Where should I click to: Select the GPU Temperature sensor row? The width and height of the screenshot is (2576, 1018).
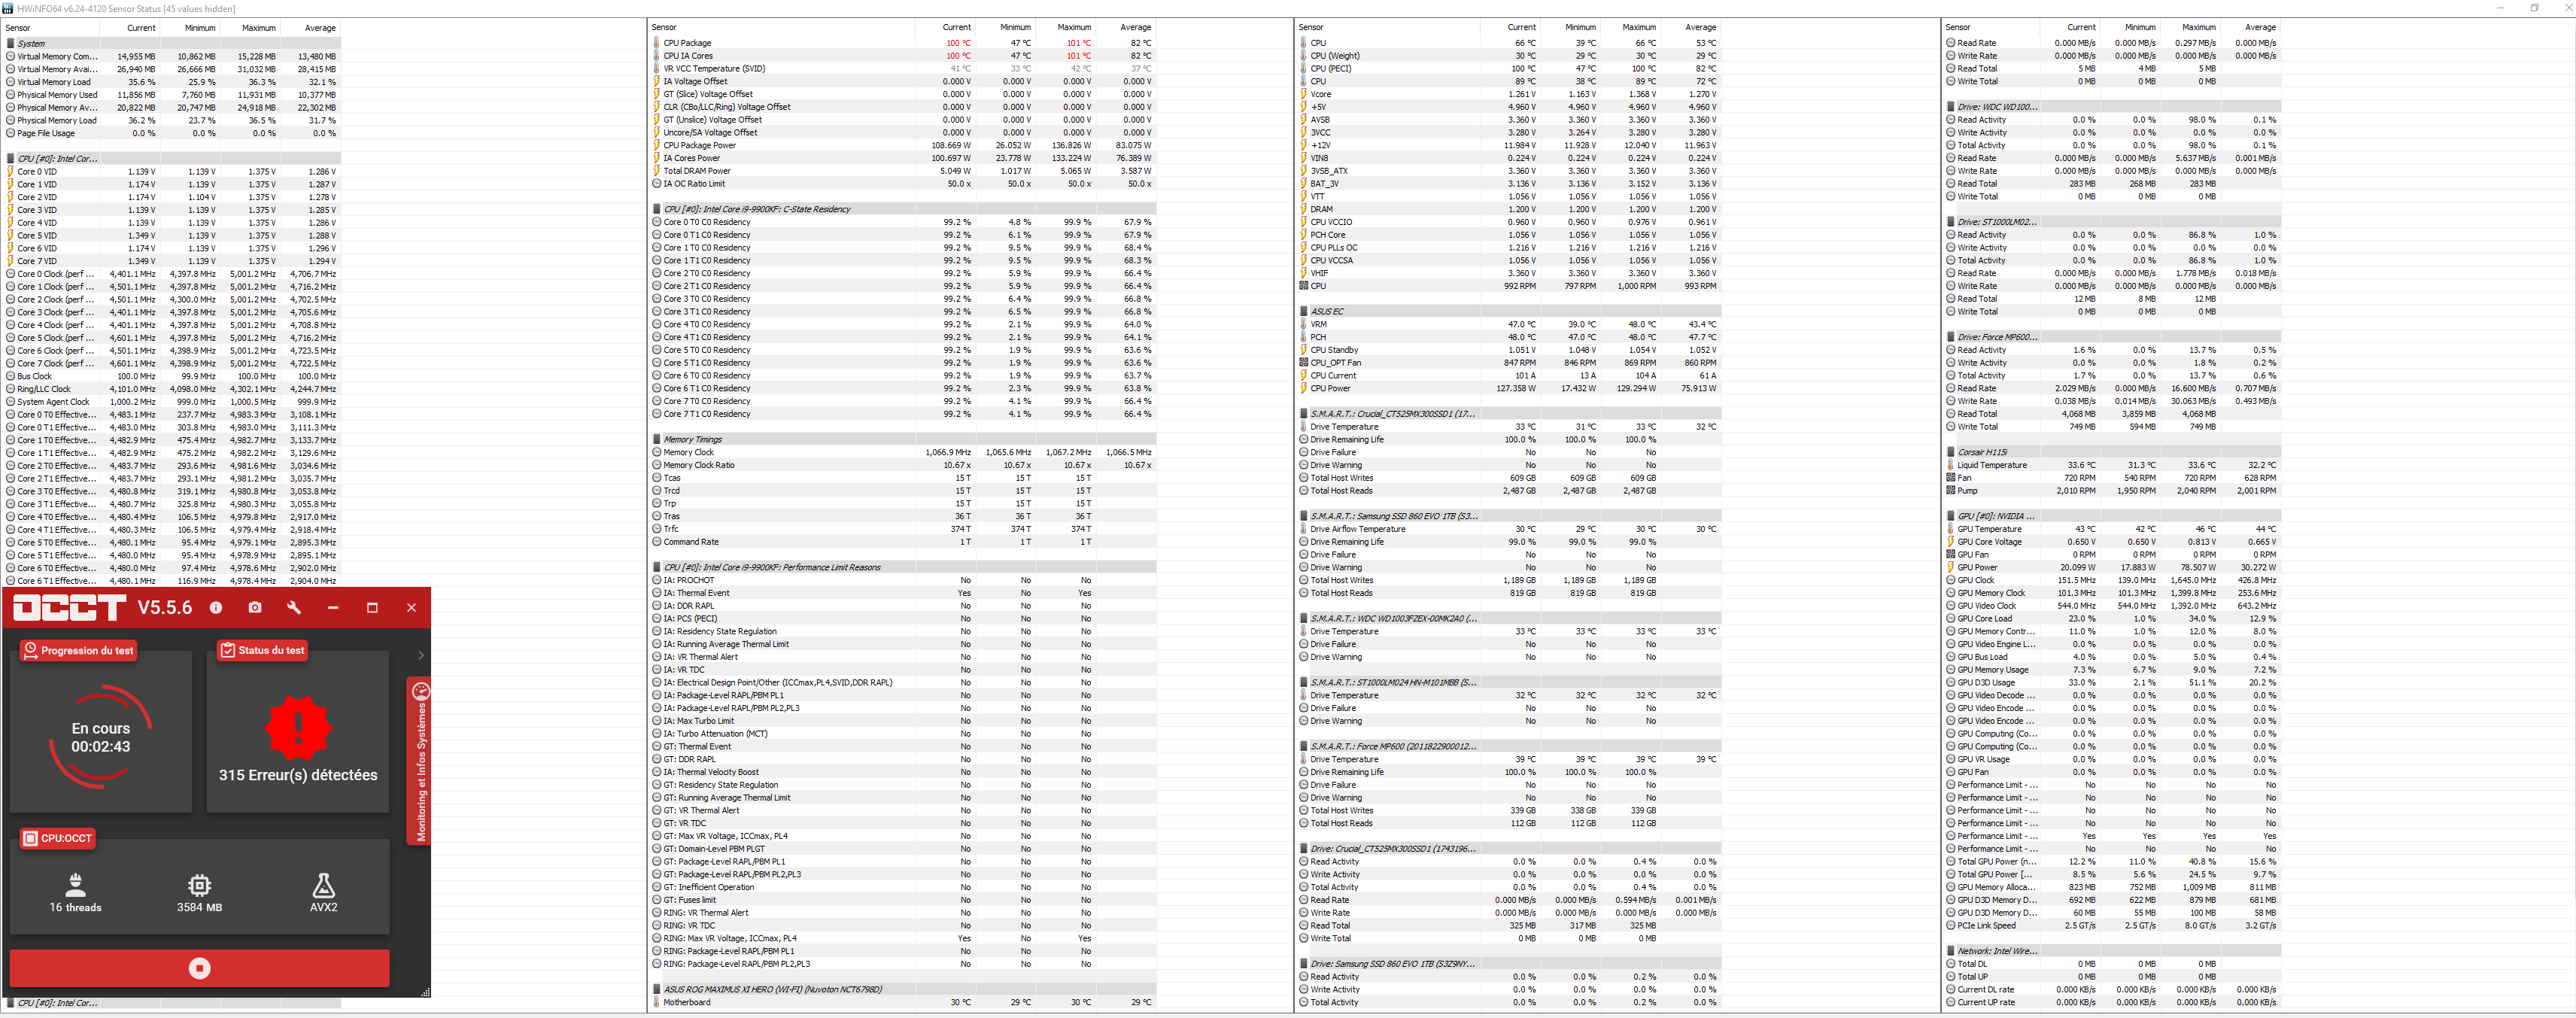click(1989, 529)
